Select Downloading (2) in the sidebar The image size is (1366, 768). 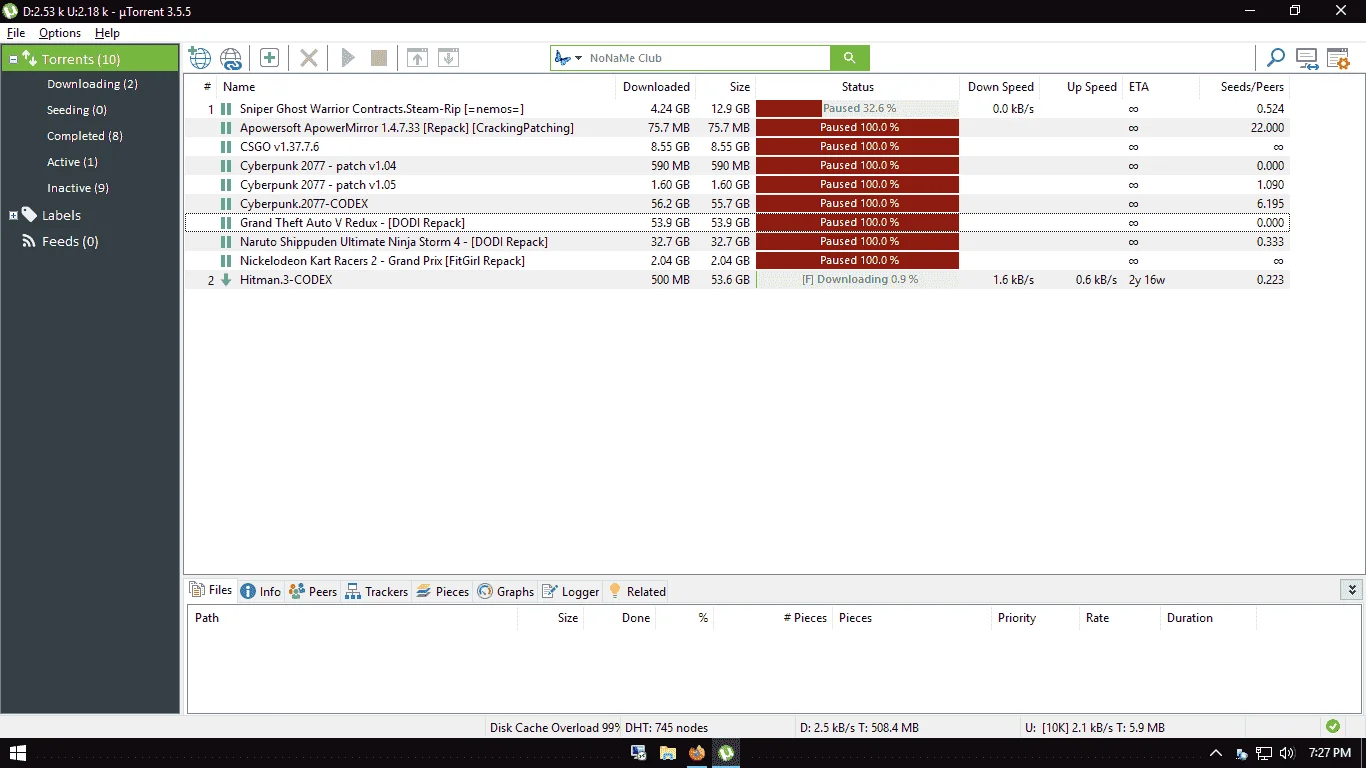click(92, 84)
